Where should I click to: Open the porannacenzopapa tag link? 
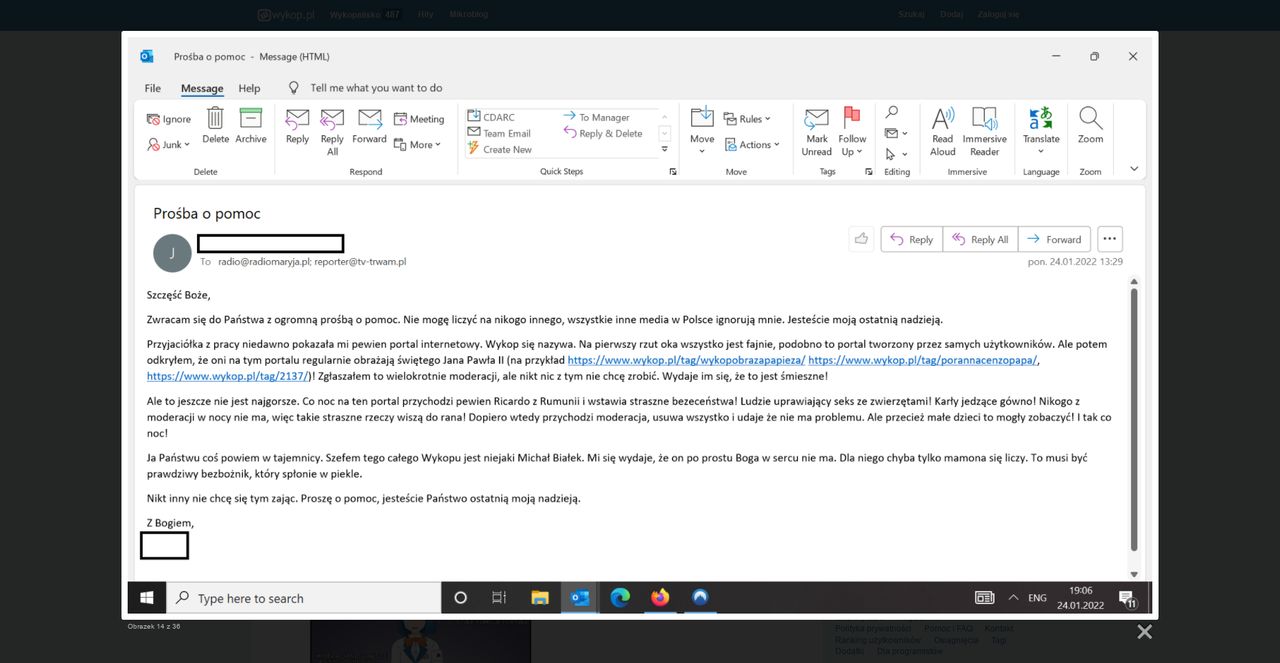click(x=925, y=360)
